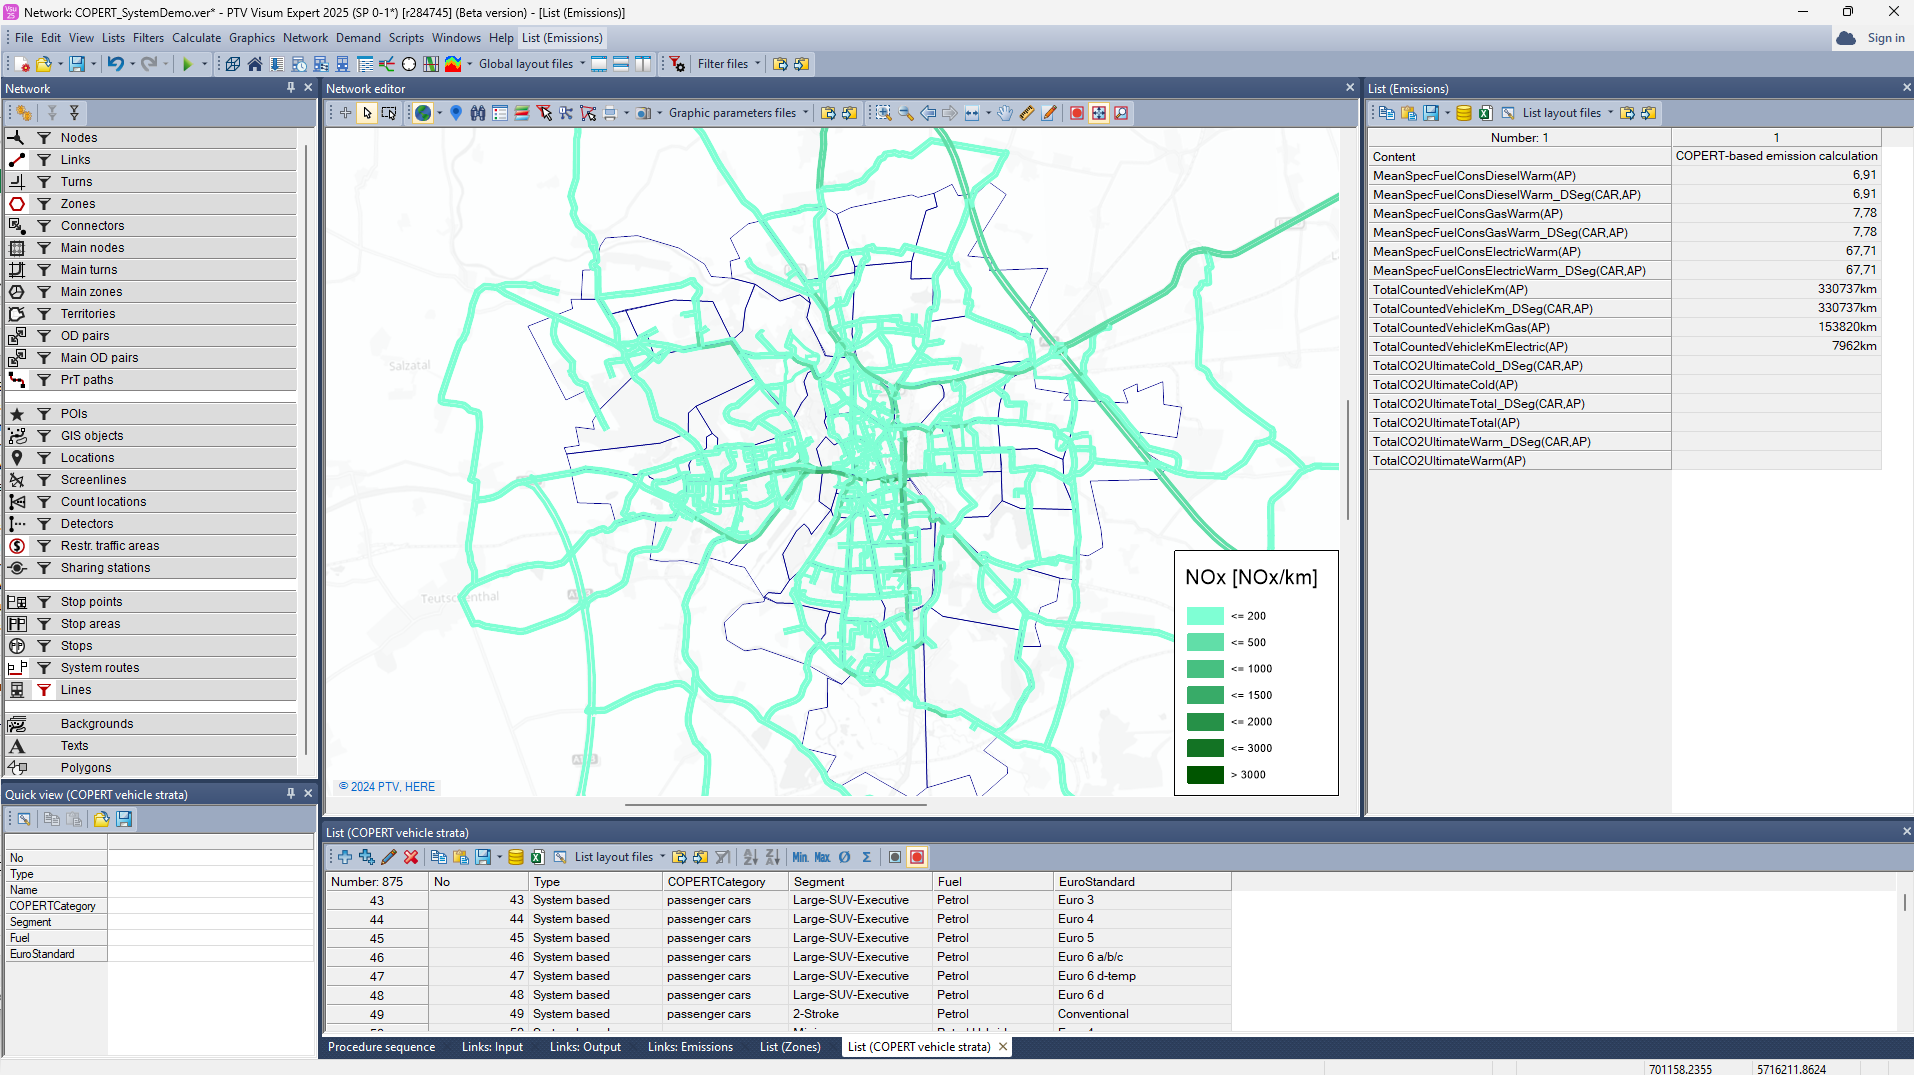Screen dimensions: 1914x1075
Task: Expand the run procedure dropdown arrow
Action: (204, 64)
